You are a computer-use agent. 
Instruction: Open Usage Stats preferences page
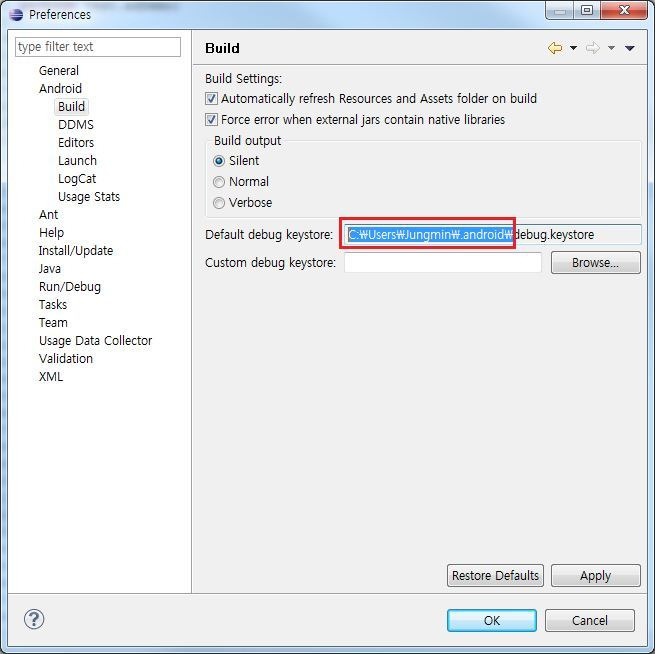click(x=89, y=196)
